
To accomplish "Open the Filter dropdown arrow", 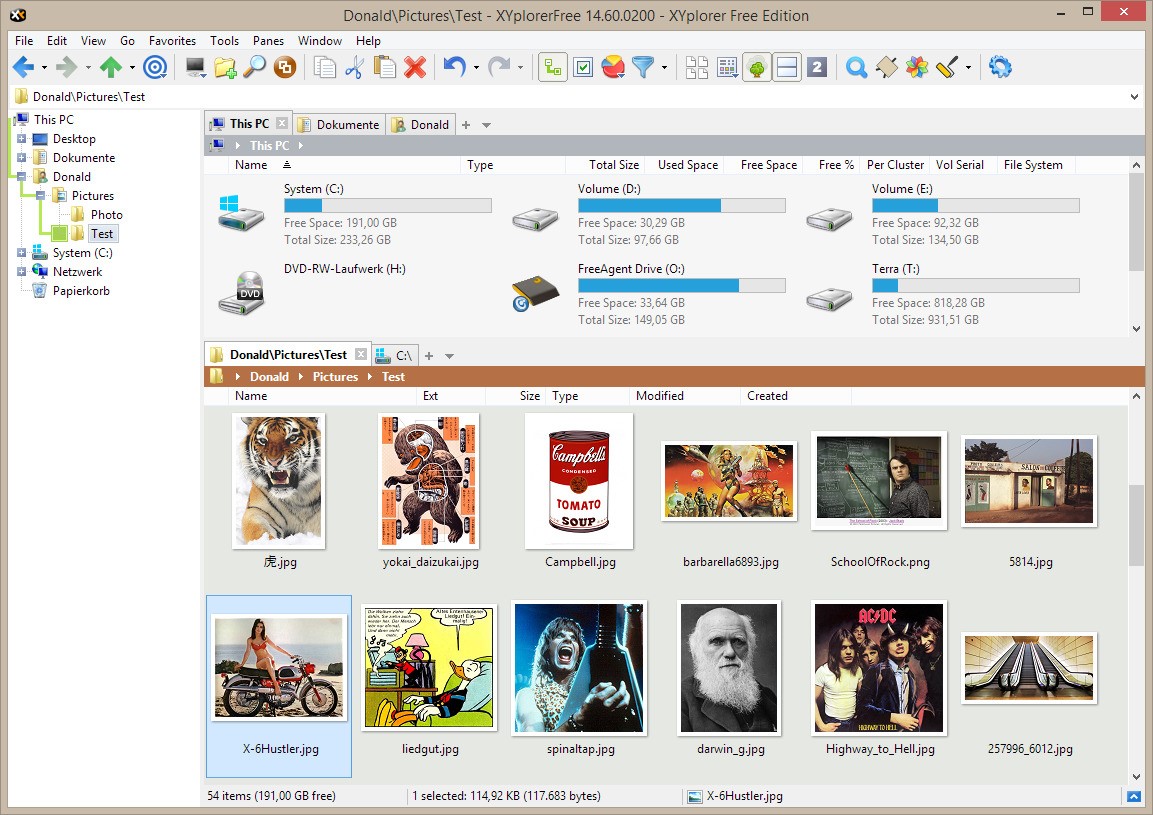I will [x=664, y=68].
